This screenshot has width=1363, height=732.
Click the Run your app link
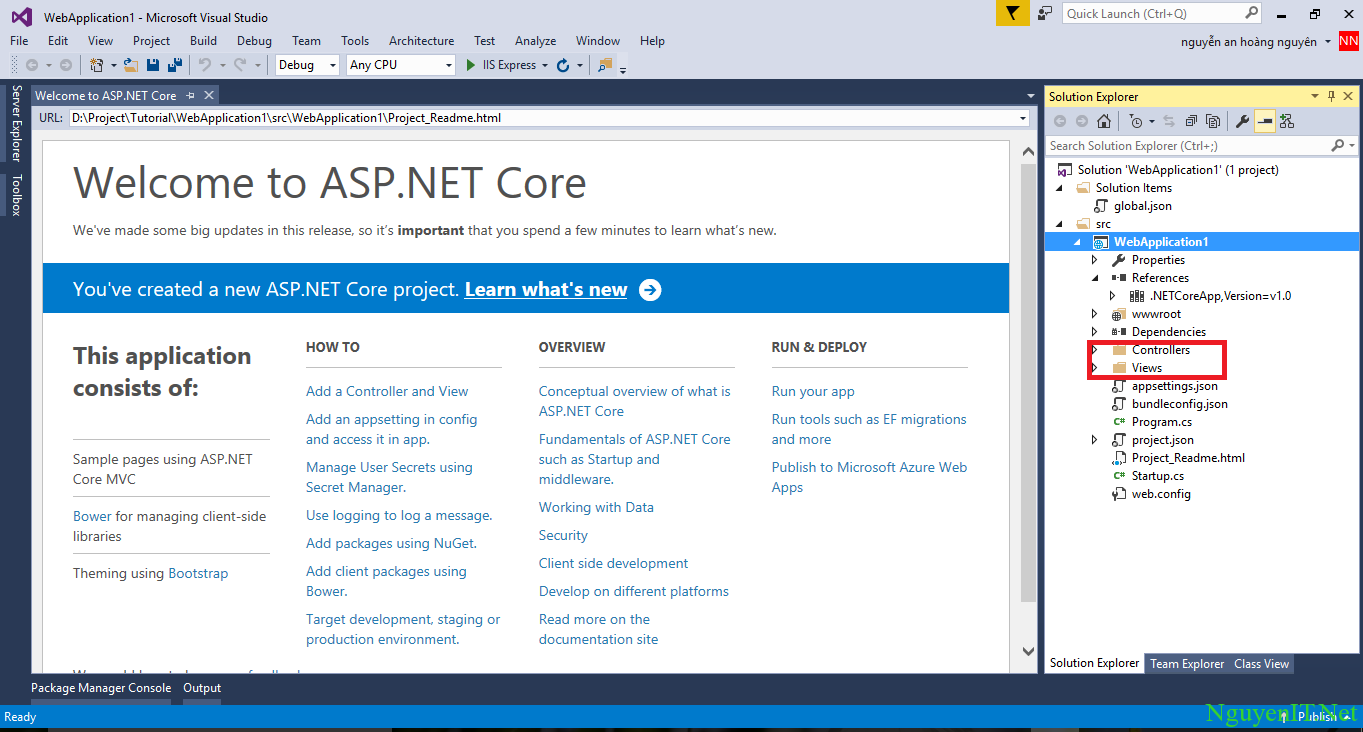click(x=813, y=391)
